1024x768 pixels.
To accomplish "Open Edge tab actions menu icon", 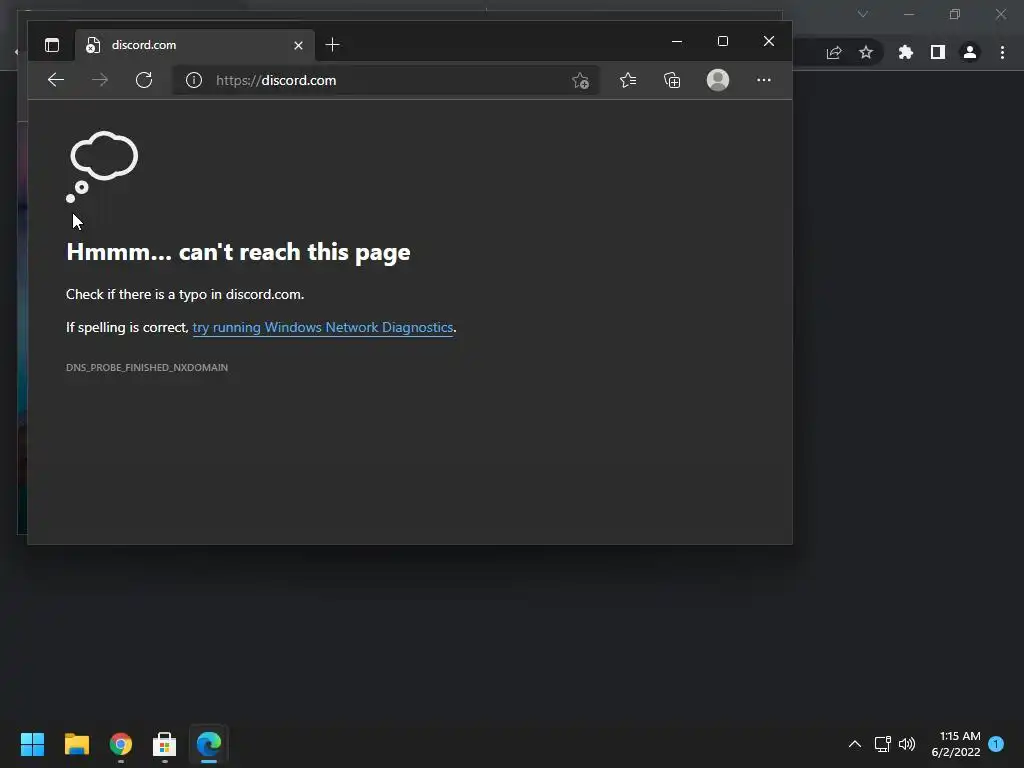I will pyautogui.click(x=52, y=45).
